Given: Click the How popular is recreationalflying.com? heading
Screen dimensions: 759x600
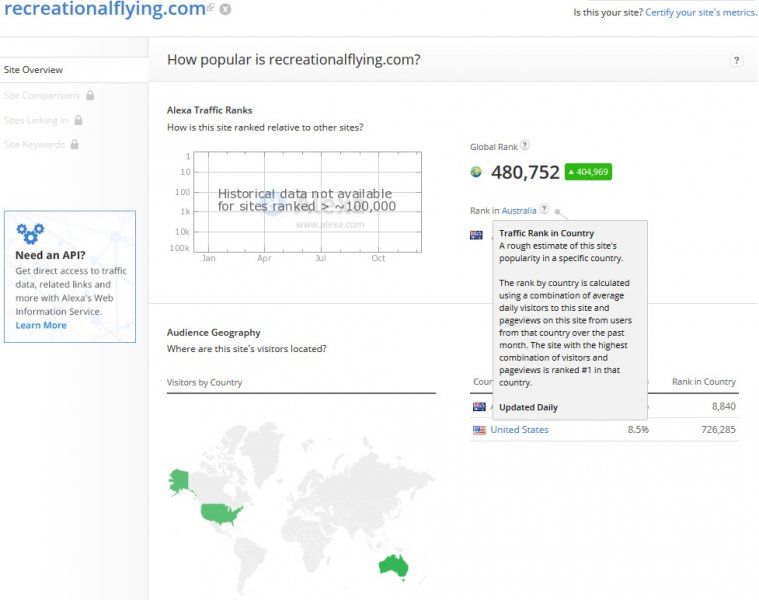Looking at the screenshot, I should 294,60.
